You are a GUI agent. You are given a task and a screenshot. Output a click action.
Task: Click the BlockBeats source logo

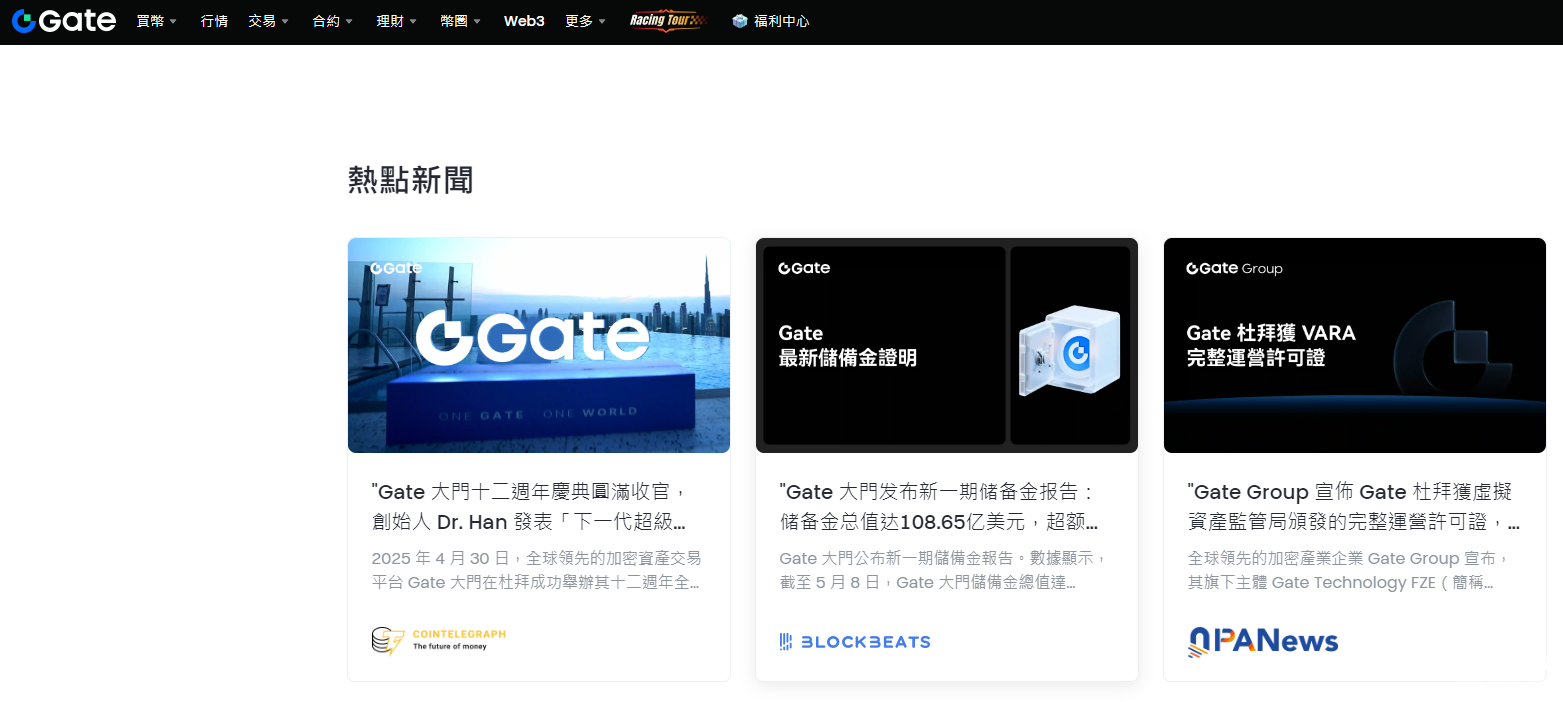click(855, 642)
